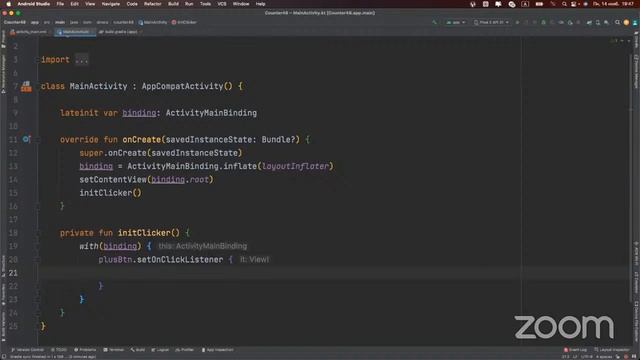This screenshot has width=640, height=360.
Task: Switch to the activity_main.xml editor tab
Action: pos(29,32)
